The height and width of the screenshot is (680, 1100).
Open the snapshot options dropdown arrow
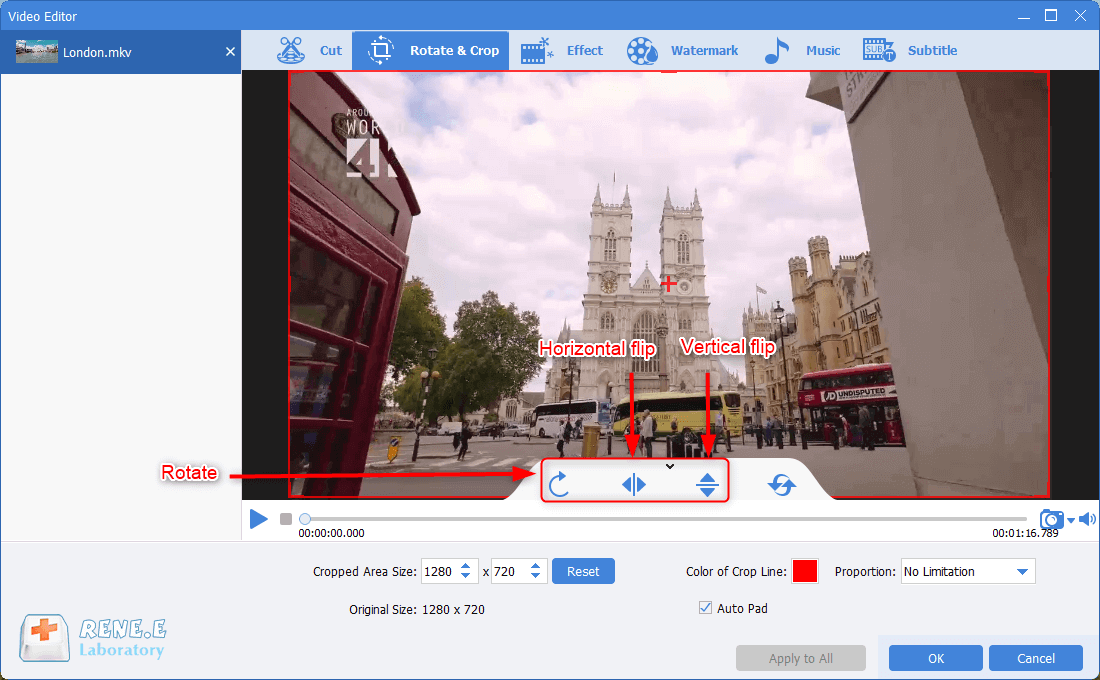pyautogui.click(x=1071, y=520)
